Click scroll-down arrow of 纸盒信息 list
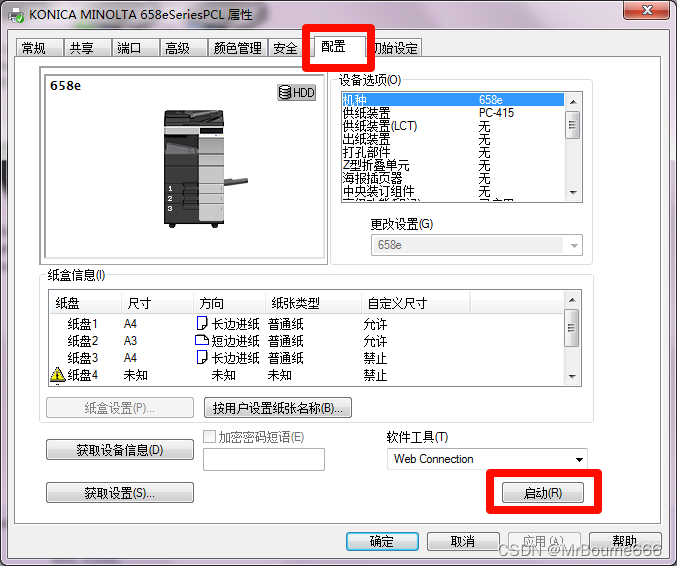Viewport: 677px width, 566px height. tap(572, 376)
